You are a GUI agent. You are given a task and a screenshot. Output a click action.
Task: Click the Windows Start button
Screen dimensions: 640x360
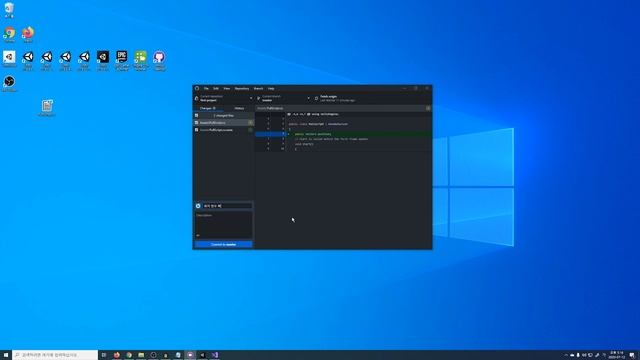[6, 355]
